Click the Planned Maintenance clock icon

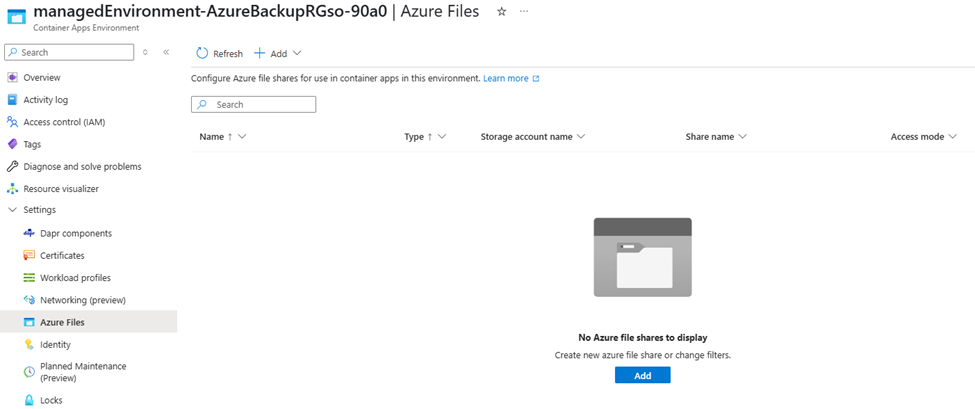pyautogui.click(x=29, y=372)
